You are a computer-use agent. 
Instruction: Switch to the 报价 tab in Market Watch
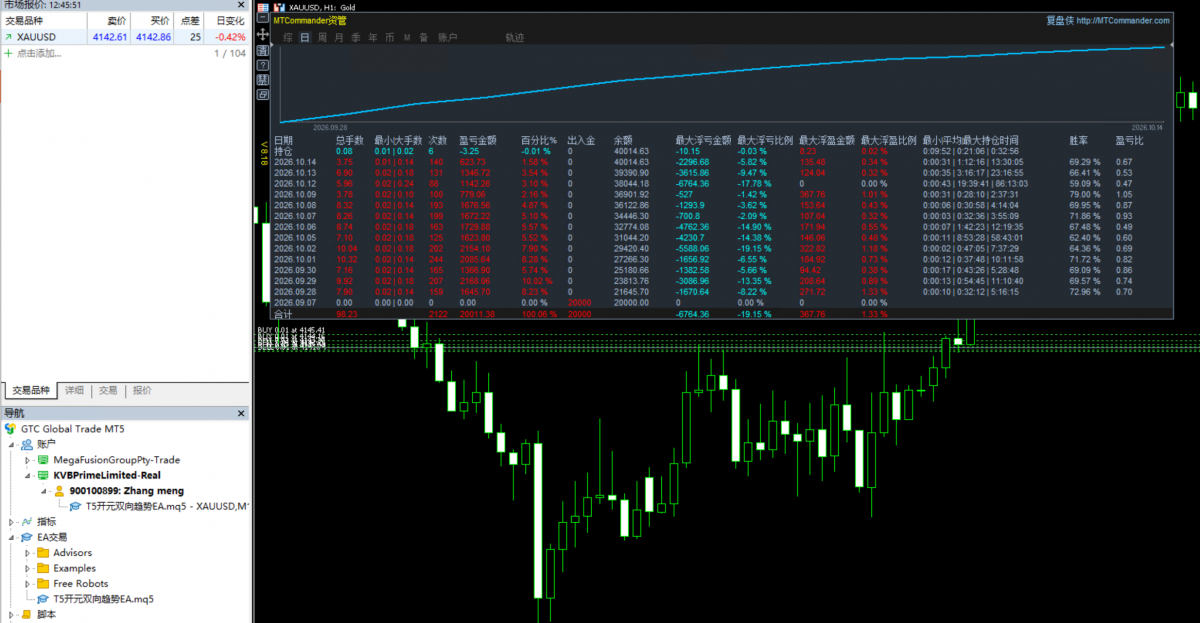(x=142, y=391)
